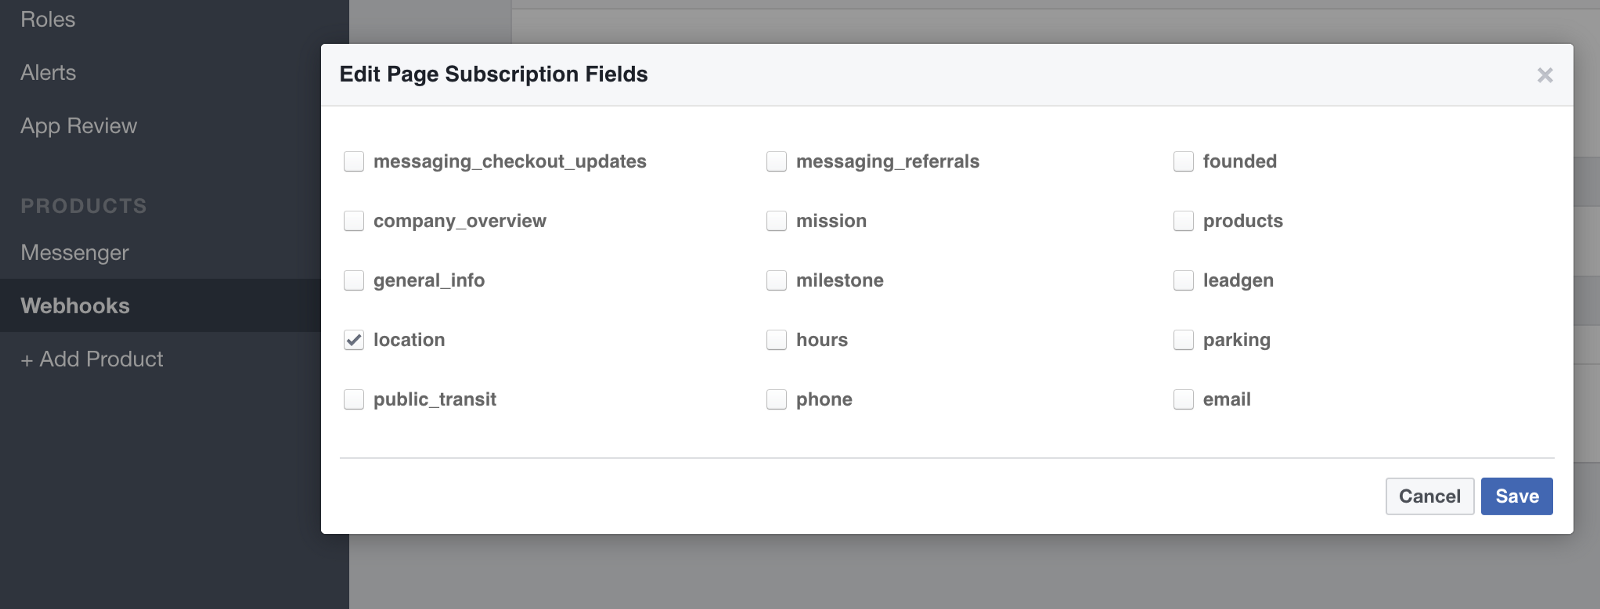This screenshot has width=1600, height=609.
Task: Tick the messaging_referrals checkbox
Action: pyautogui.click(x=776, y=162)
